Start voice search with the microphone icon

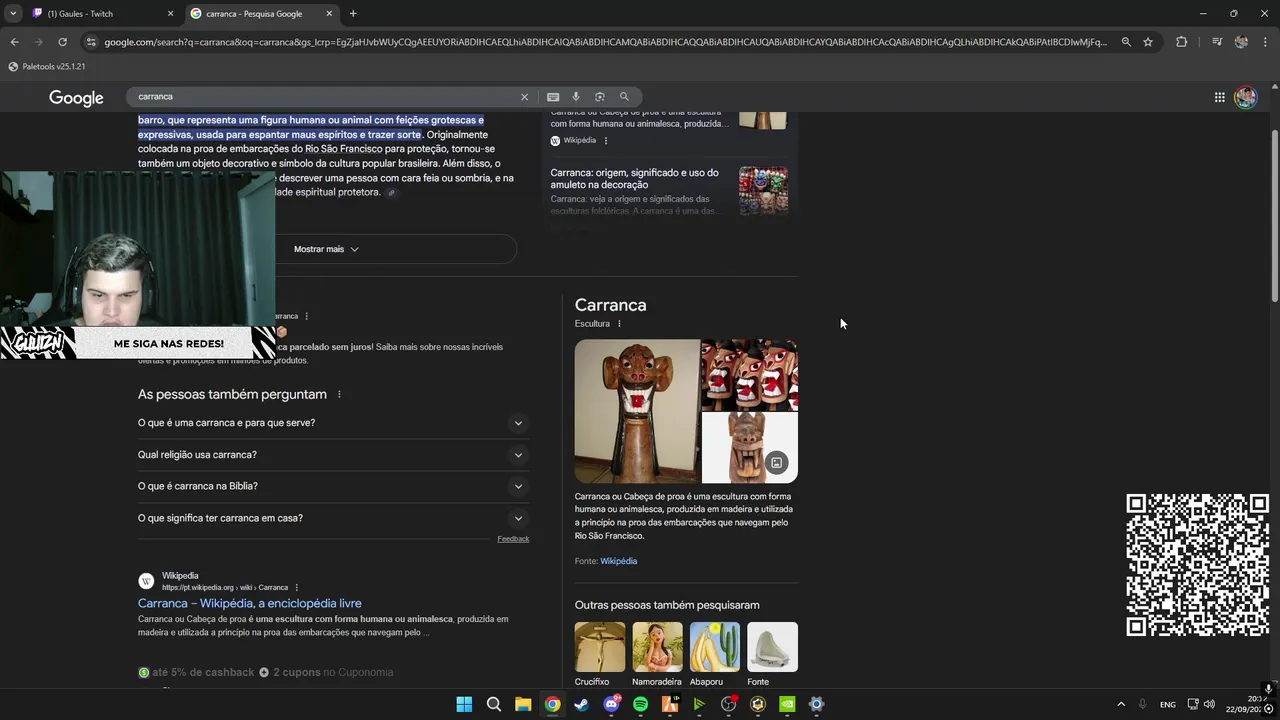click(x=576, y=97)
